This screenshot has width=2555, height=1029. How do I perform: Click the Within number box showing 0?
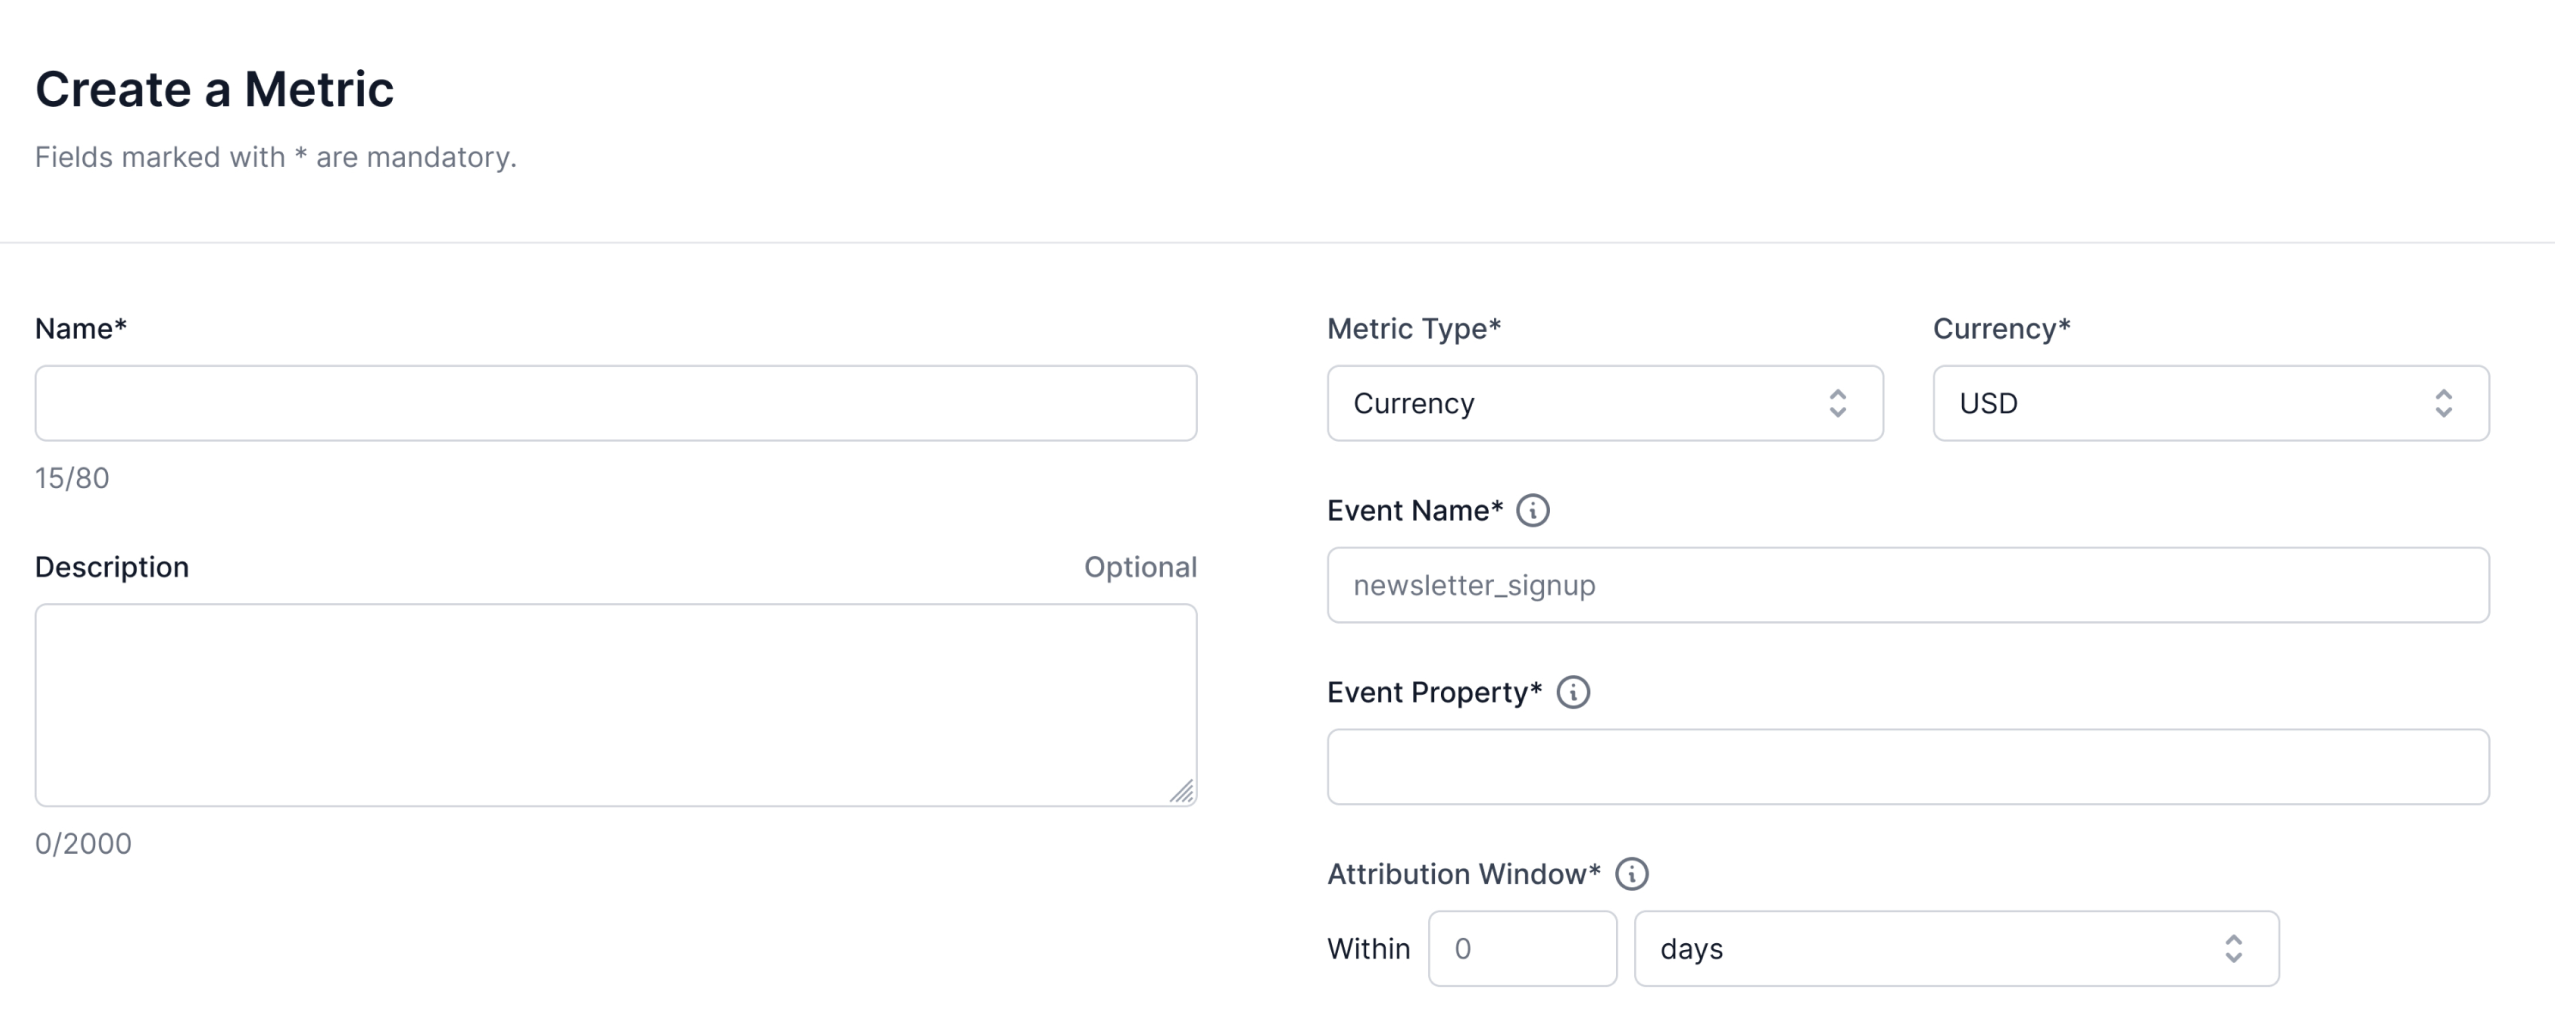click(x=1522, y=948)
